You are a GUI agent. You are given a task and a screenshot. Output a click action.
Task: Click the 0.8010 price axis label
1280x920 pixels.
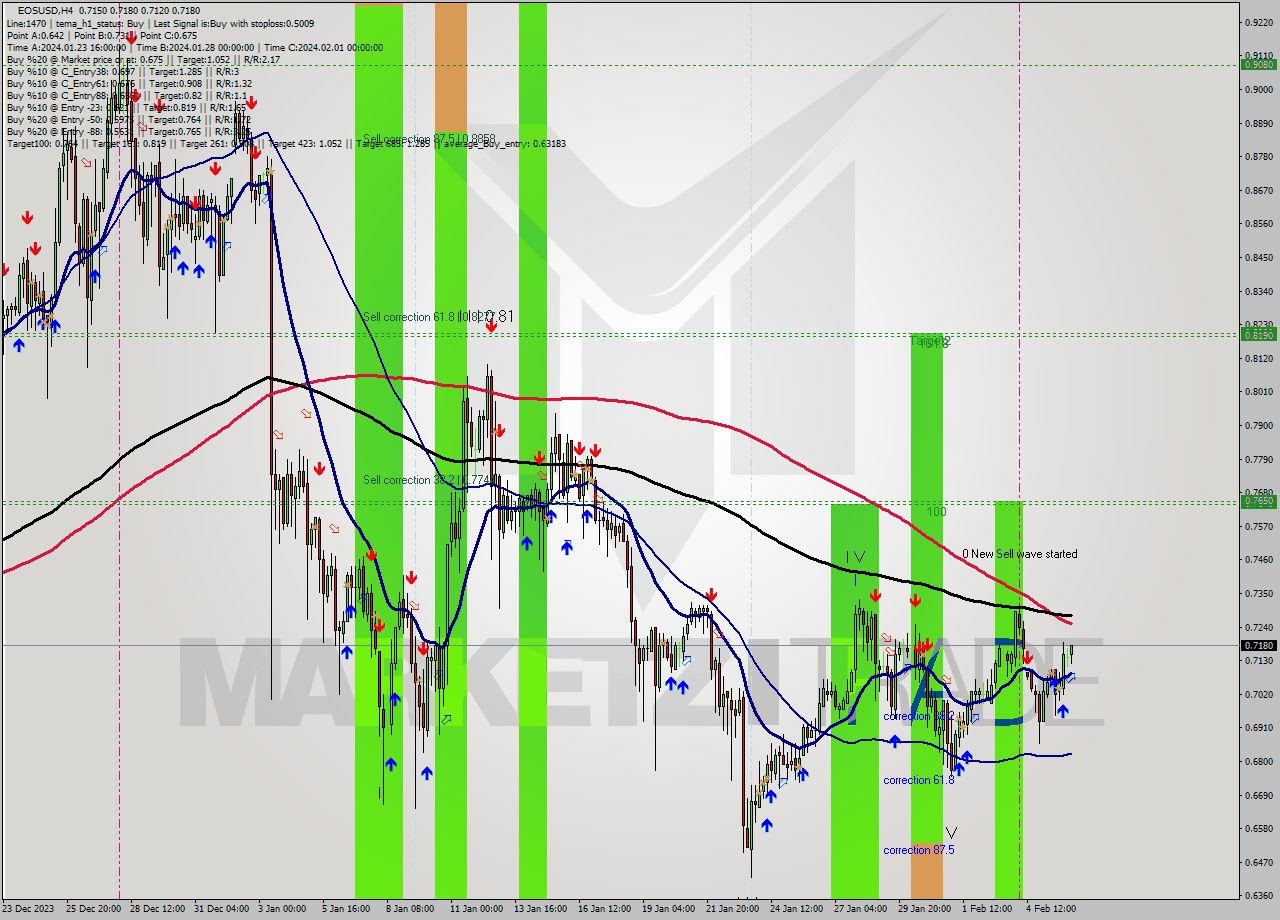click(x=1257, y=392)
